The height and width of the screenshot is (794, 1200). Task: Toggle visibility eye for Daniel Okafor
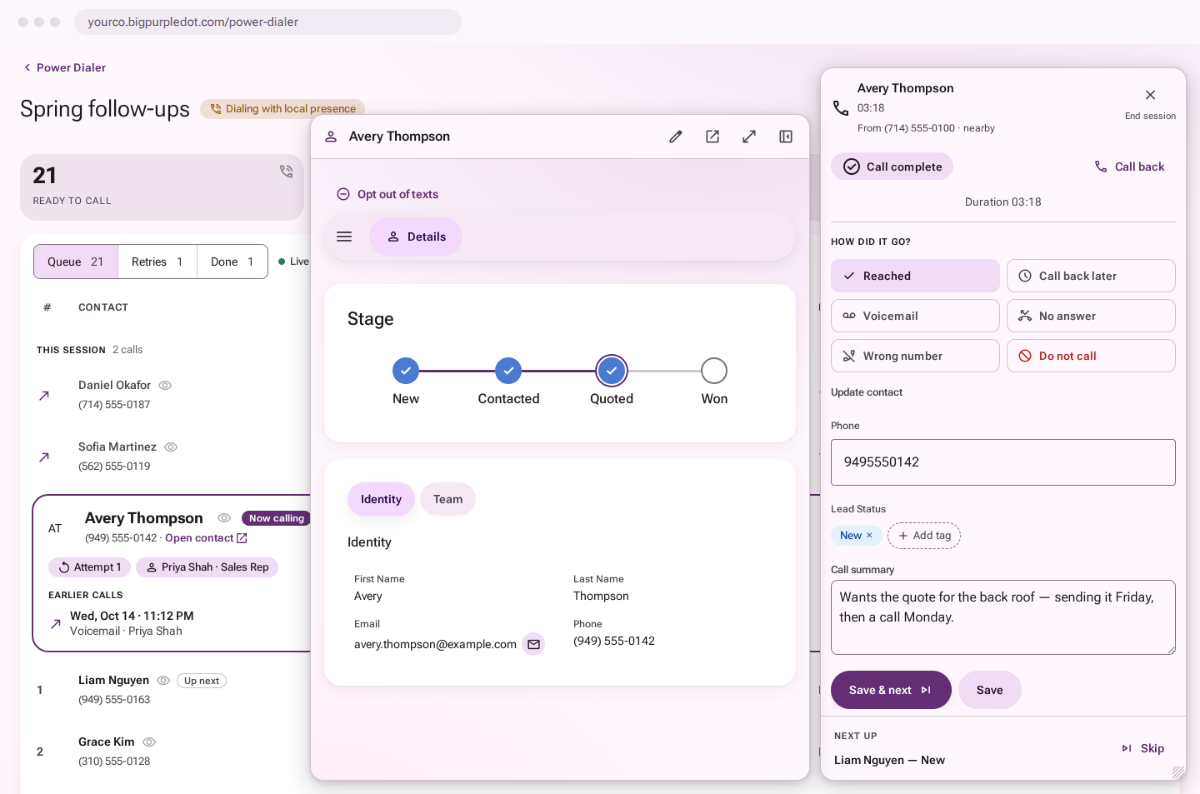click(165, 385)
